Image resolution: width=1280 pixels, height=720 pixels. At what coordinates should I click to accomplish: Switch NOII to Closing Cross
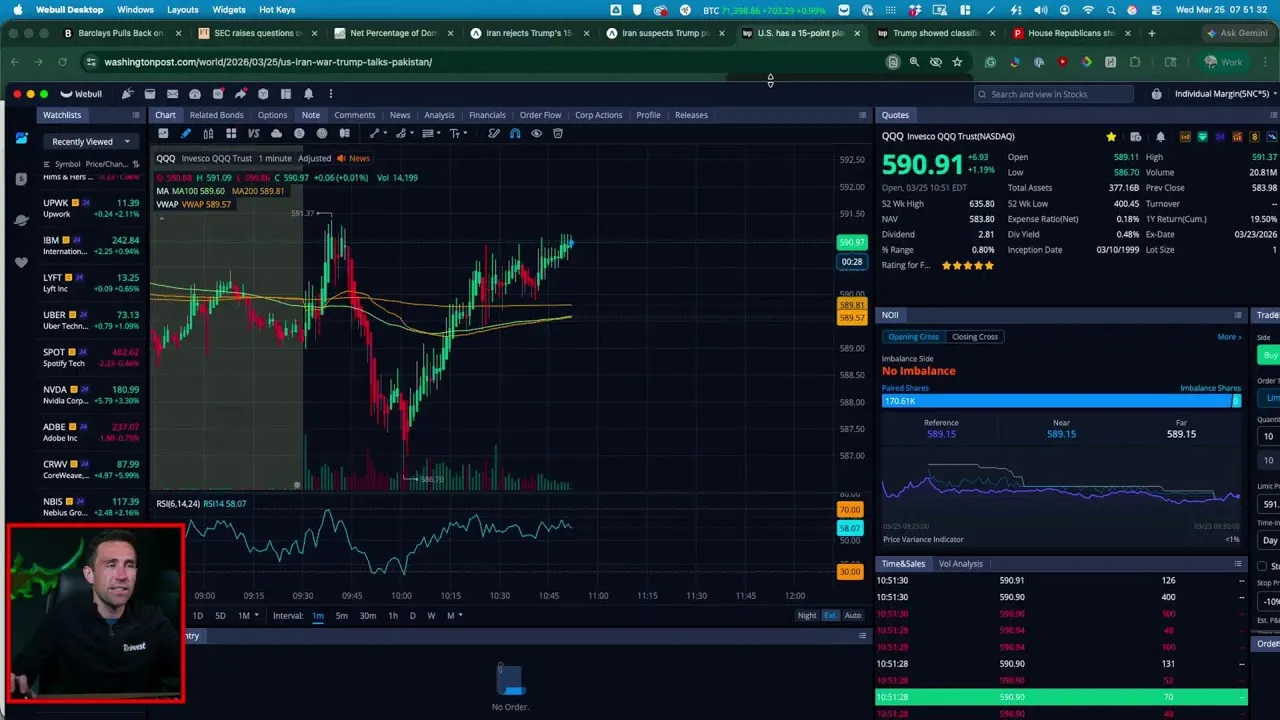[974, 337]
